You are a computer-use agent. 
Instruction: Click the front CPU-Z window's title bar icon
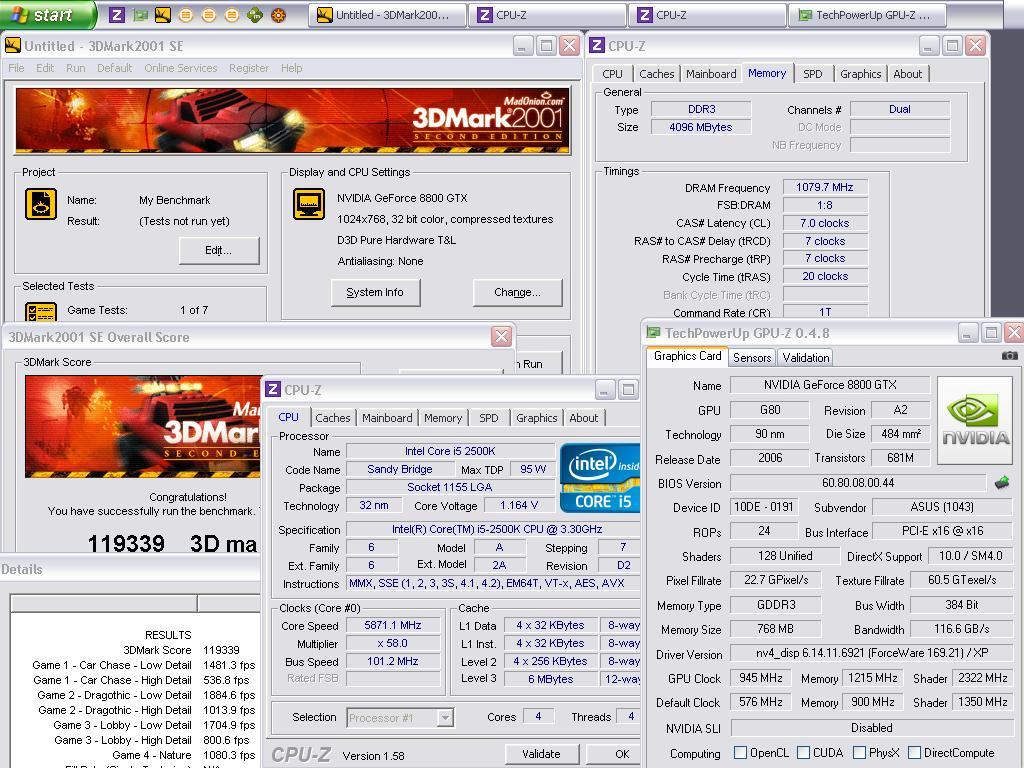(273, 389)
